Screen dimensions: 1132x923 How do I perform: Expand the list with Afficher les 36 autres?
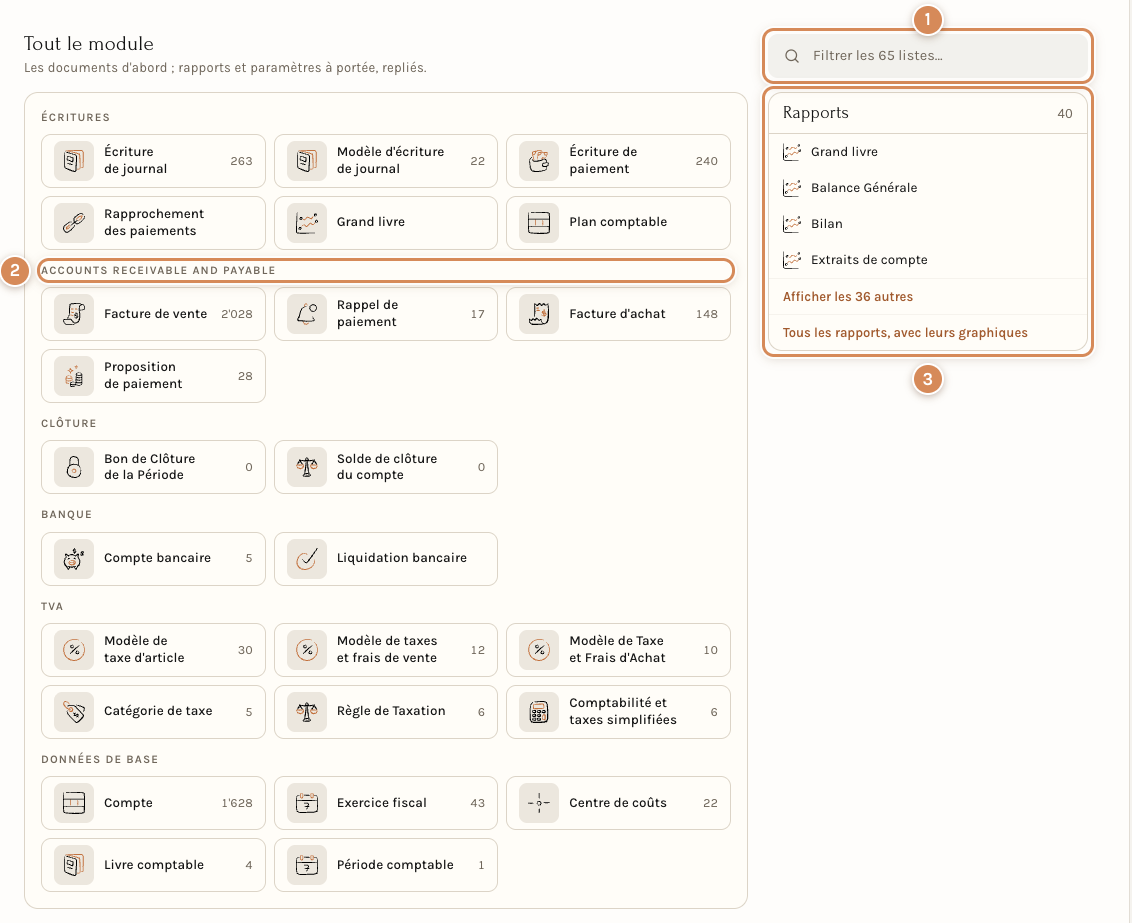[848, 297]
